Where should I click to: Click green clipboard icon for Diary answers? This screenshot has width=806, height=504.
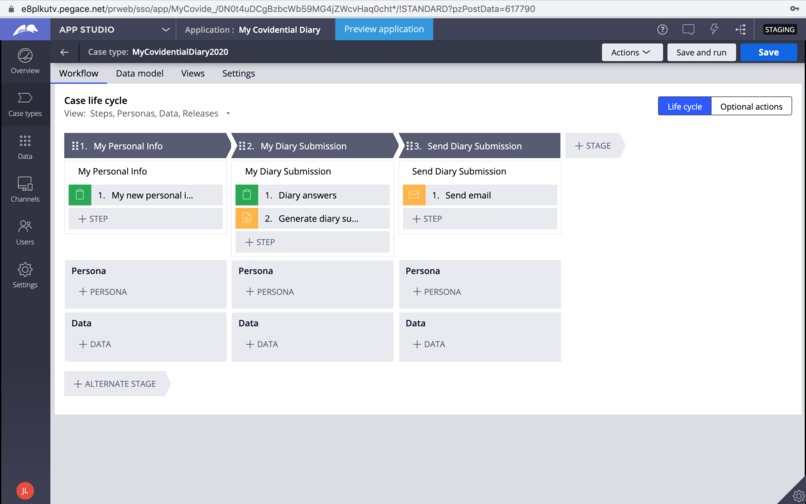tap(247, 195)
